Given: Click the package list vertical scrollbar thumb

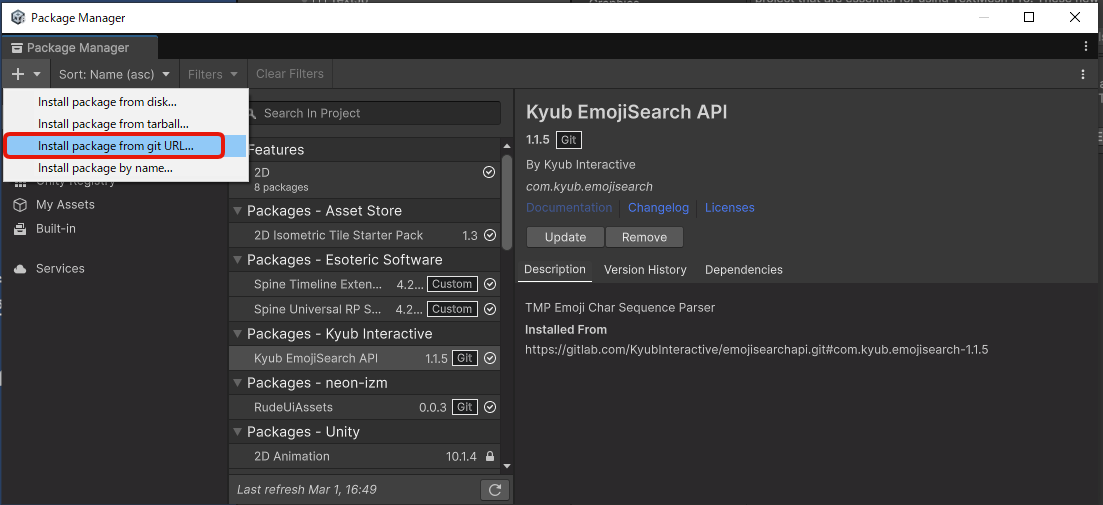Looking at the screenshot, I should pos(506,203).
